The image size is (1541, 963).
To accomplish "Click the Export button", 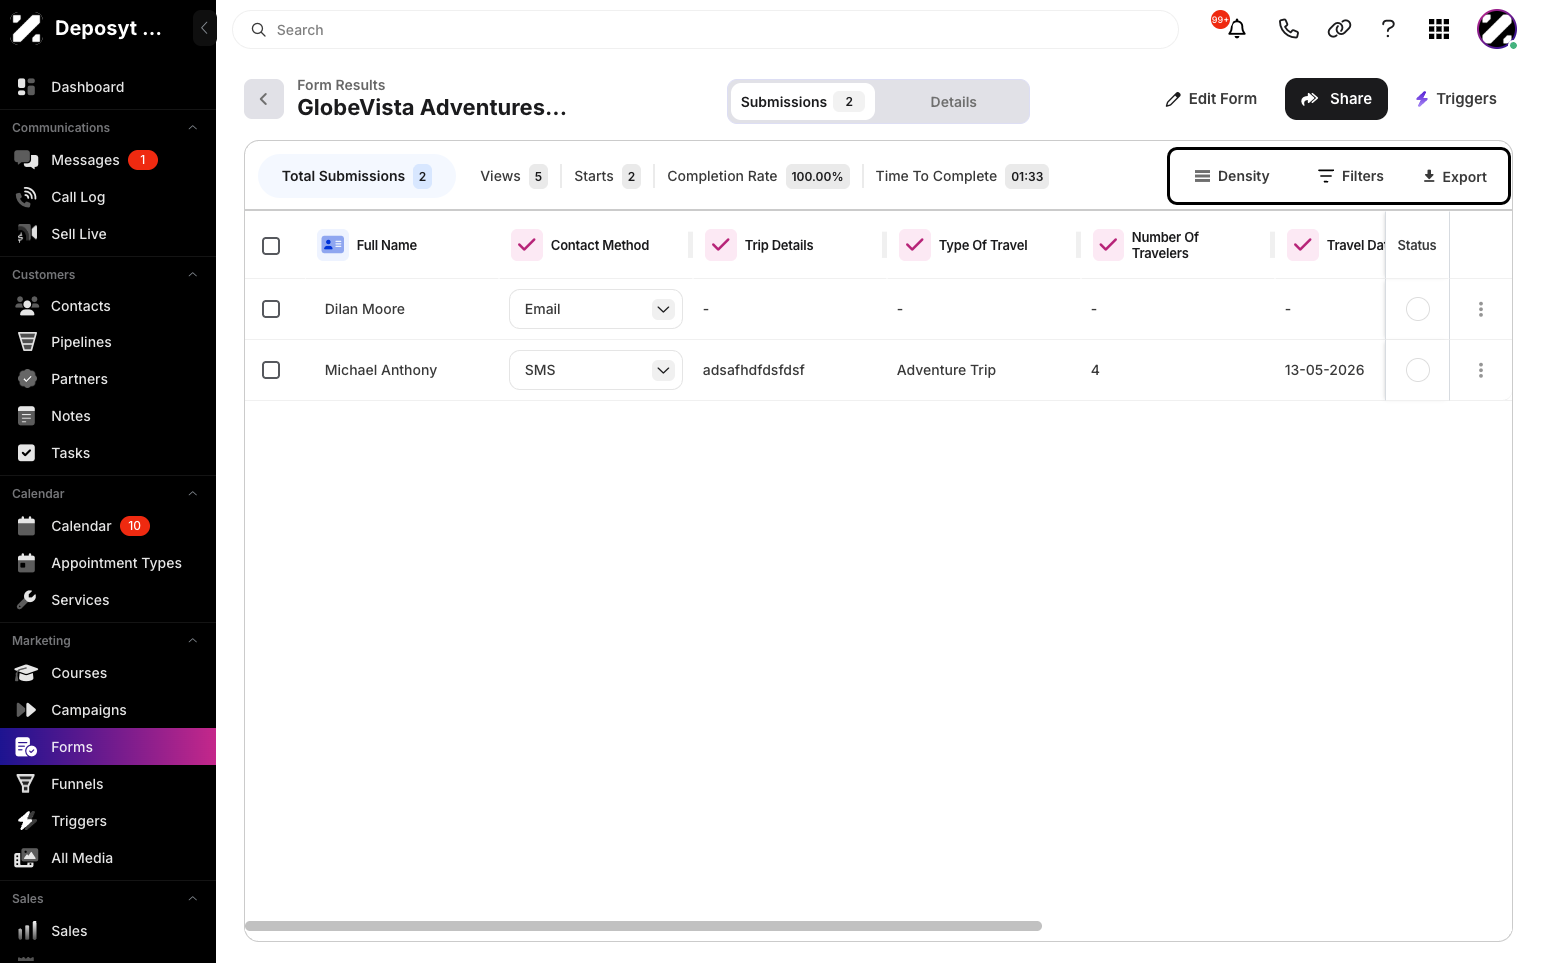I will 1455,177.
